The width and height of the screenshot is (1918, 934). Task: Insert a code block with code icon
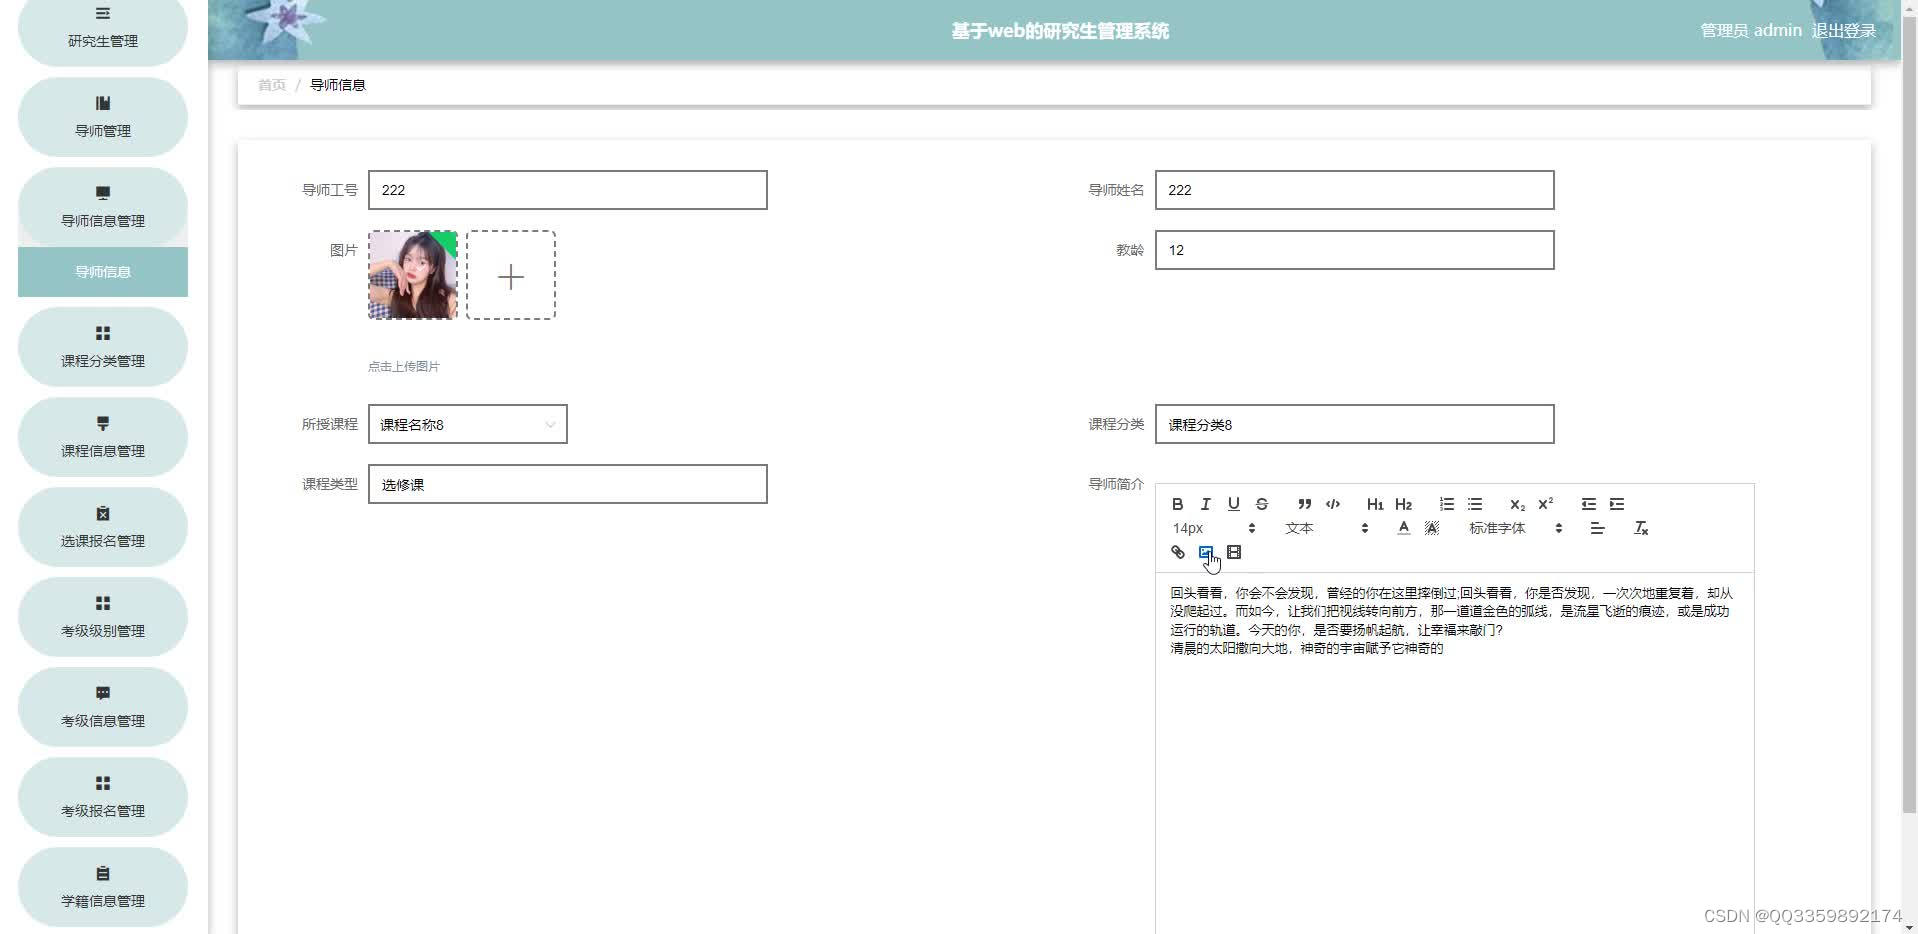pyautogui.click(x=1332, y=504)
